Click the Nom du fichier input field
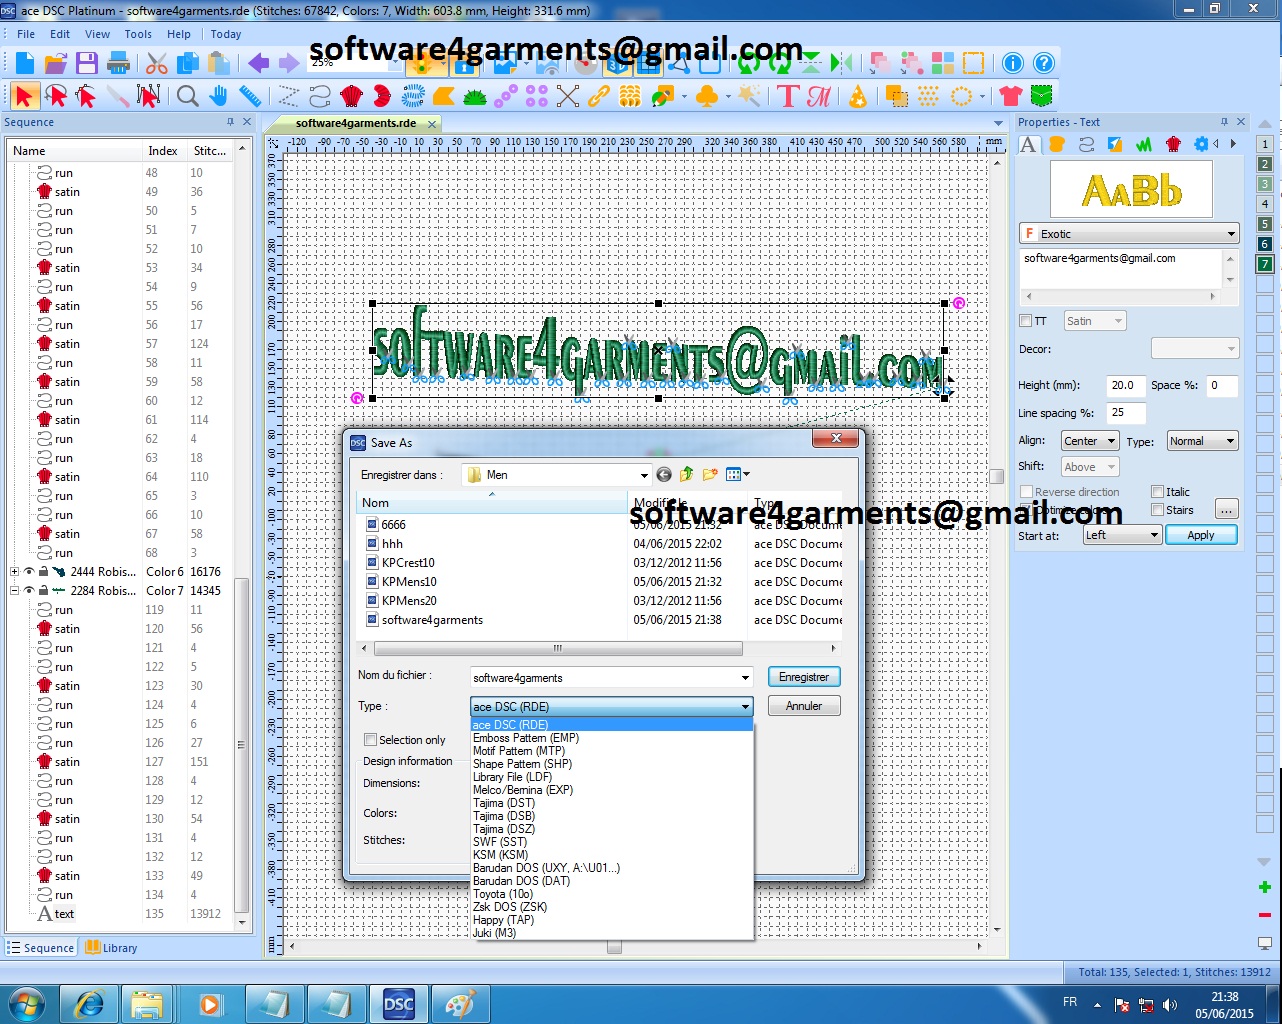The height and width of the screenshot is (1024, 1282). click(x=611, y=678)
